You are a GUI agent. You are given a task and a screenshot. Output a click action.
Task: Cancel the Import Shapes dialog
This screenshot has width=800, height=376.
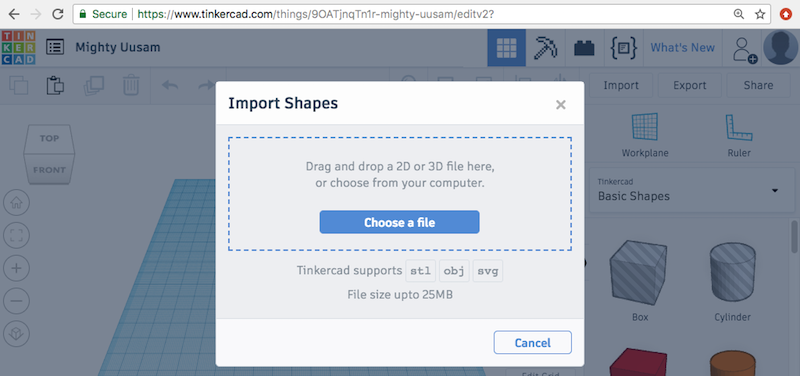(x=533, y=343)
